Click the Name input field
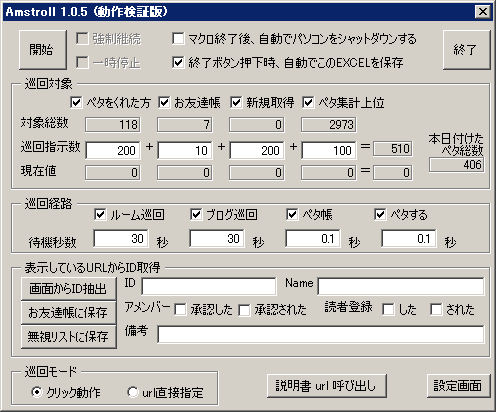Image resolution: width=496 pixels, height=412 pixels. [401, 286]
